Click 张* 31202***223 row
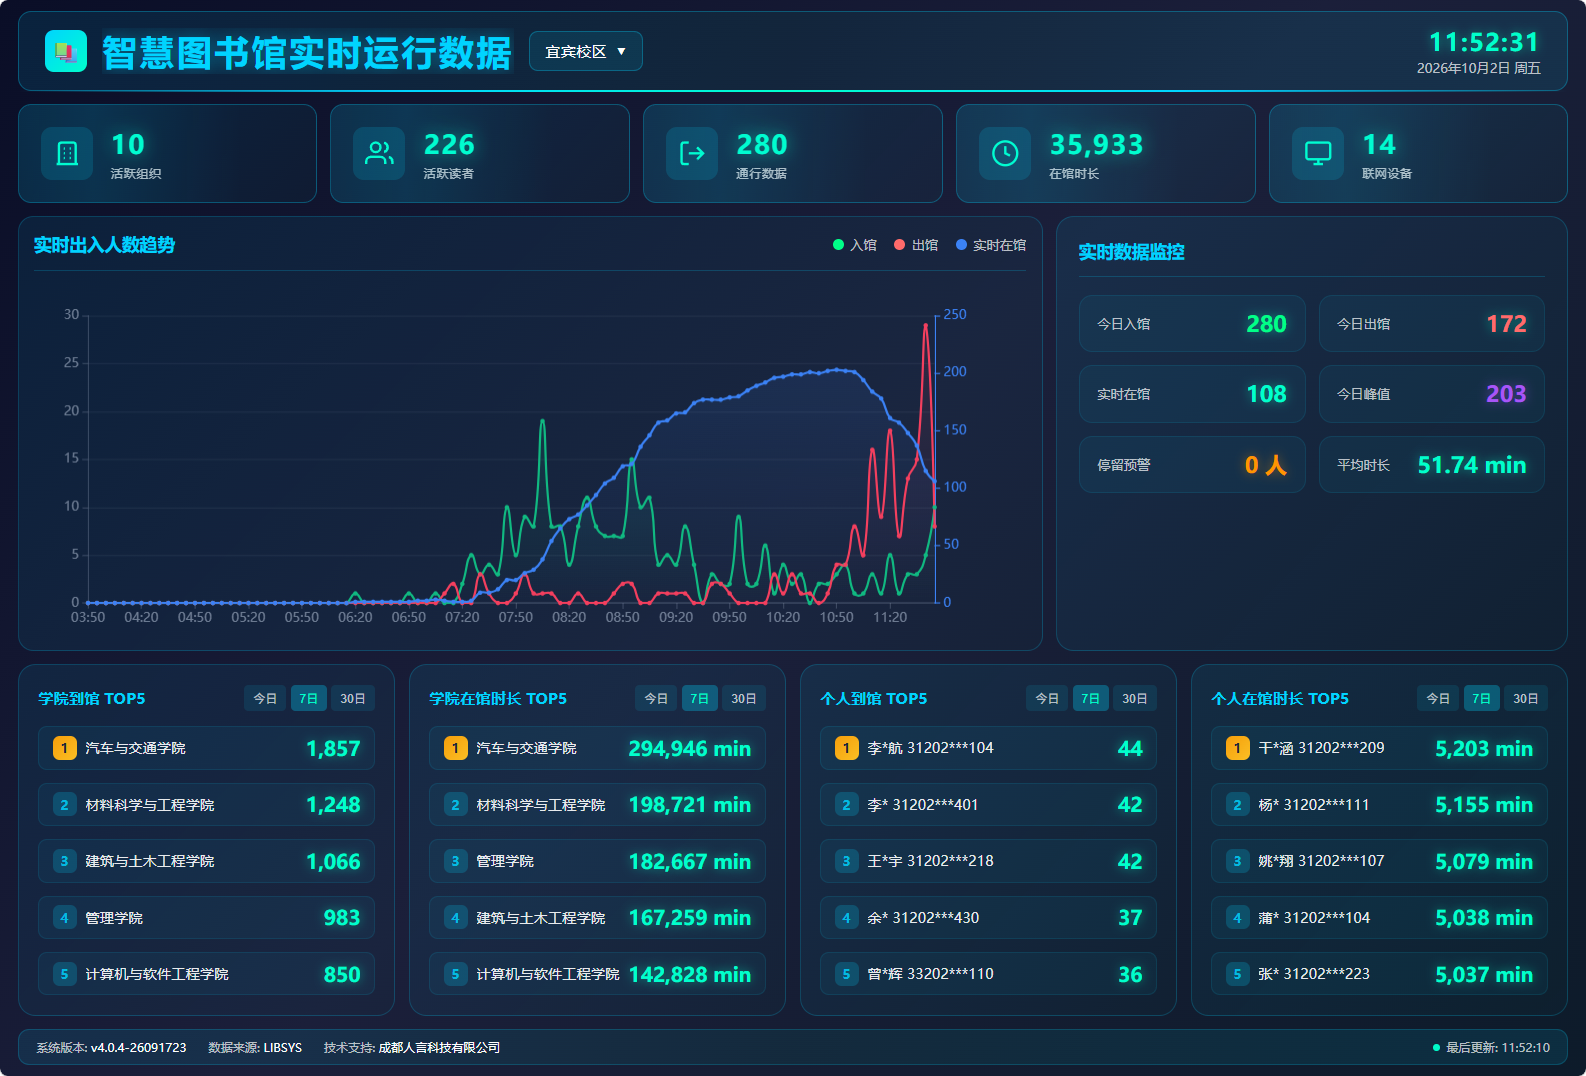 [1379, 974]
